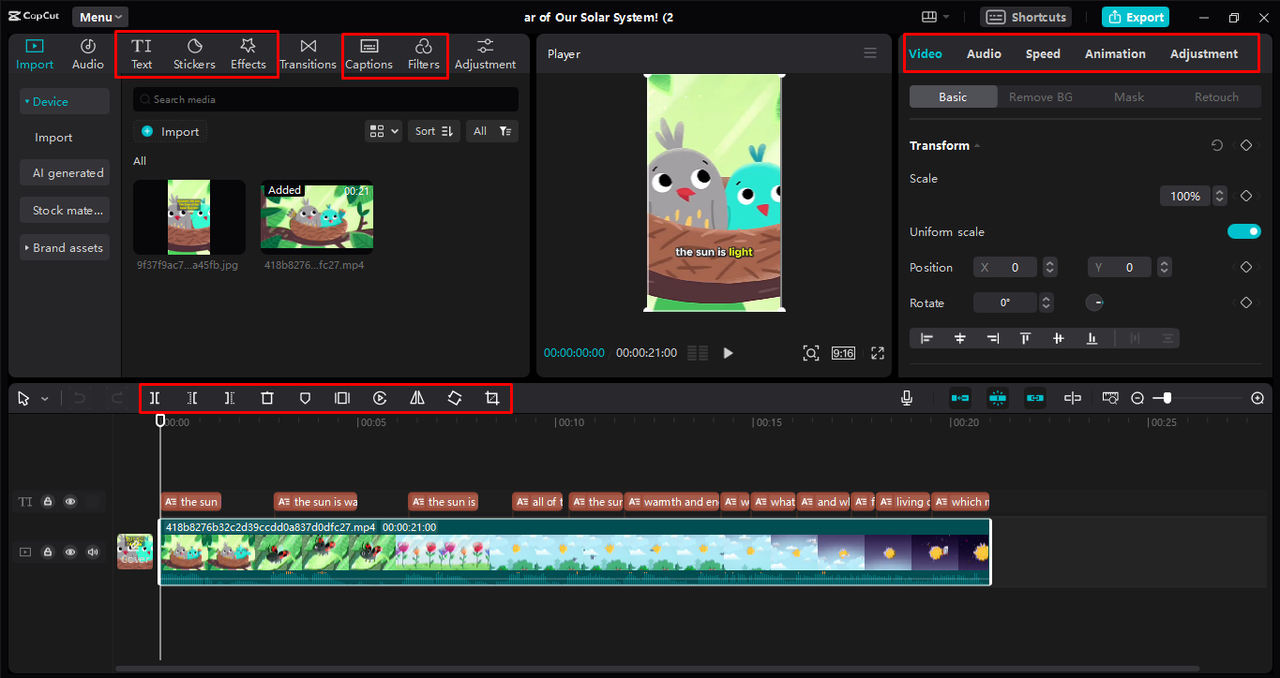The image size is (1280, 678).
Task: Hide the video track with eye icon
Action: point(70,552)
